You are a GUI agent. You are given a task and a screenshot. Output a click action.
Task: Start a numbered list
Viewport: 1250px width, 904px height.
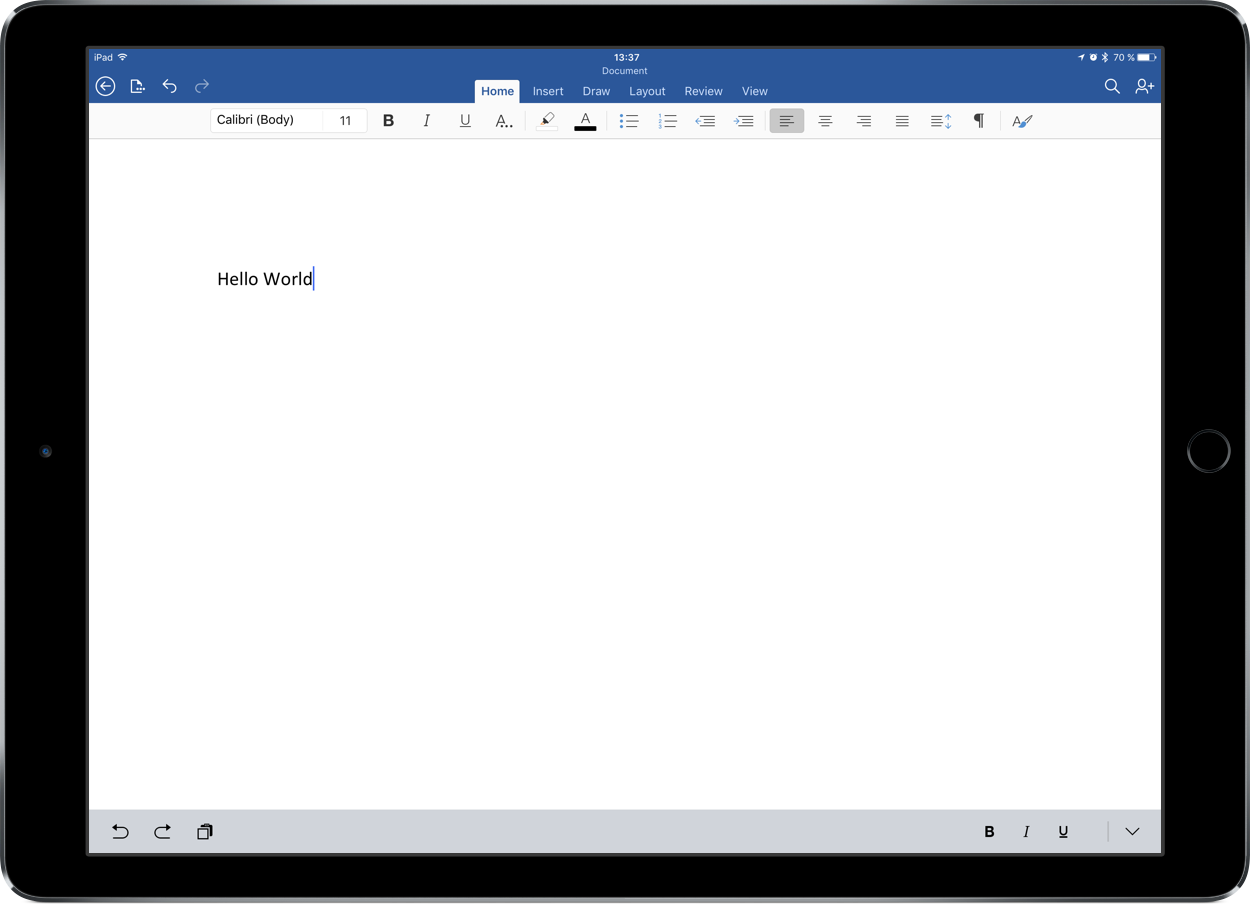click(667, 121)
